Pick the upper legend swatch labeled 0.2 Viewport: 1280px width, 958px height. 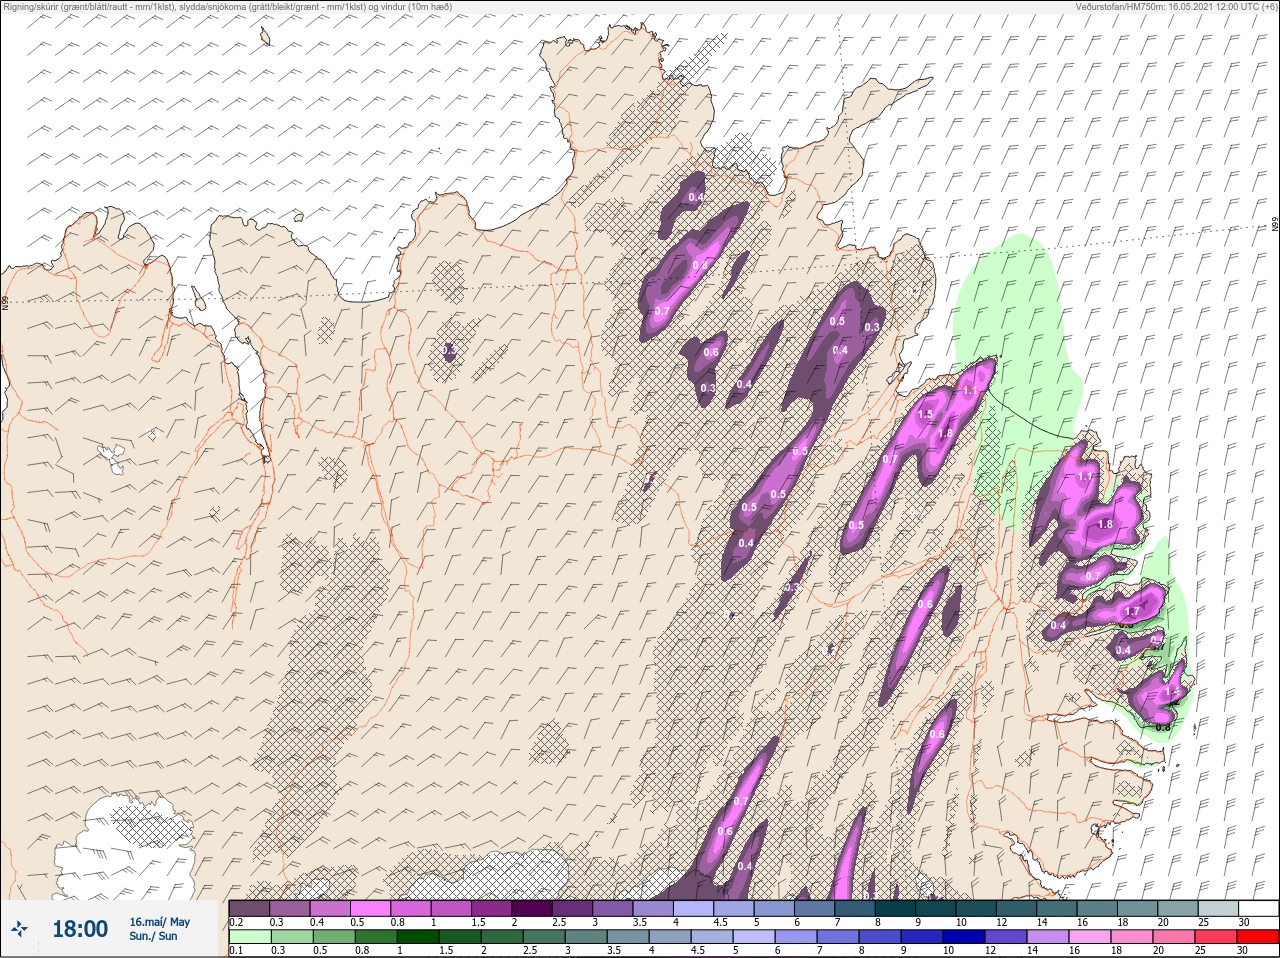click(x=249, y=907)
